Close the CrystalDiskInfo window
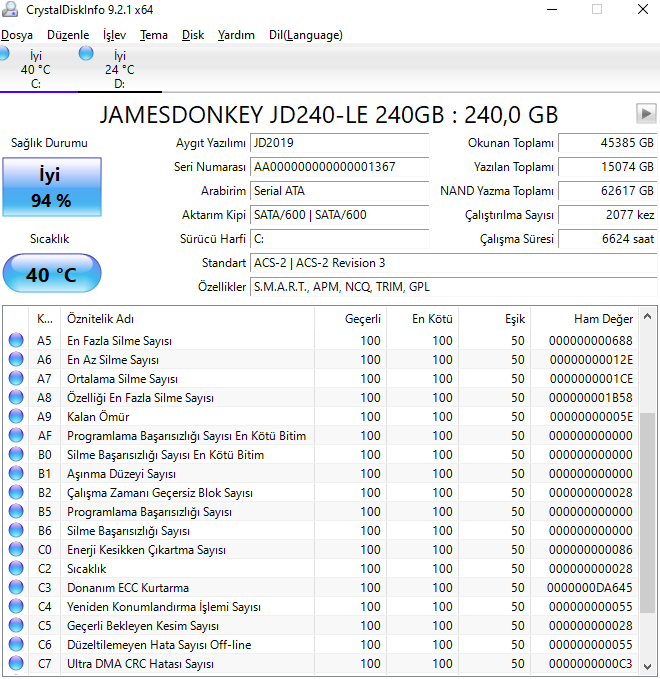The image size is (660, 679). [x=643, y=9]
